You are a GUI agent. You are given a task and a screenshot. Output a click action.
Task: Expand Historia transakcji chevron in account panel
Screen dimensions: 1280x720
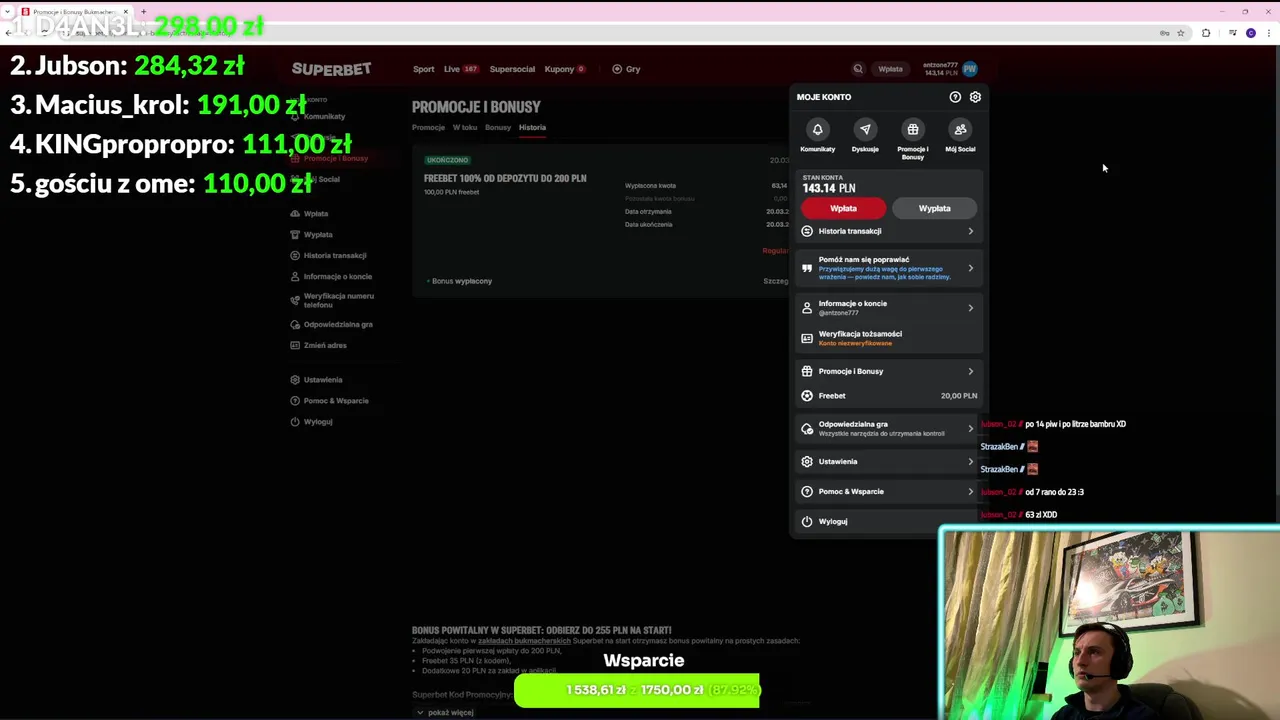pos(970,231)
